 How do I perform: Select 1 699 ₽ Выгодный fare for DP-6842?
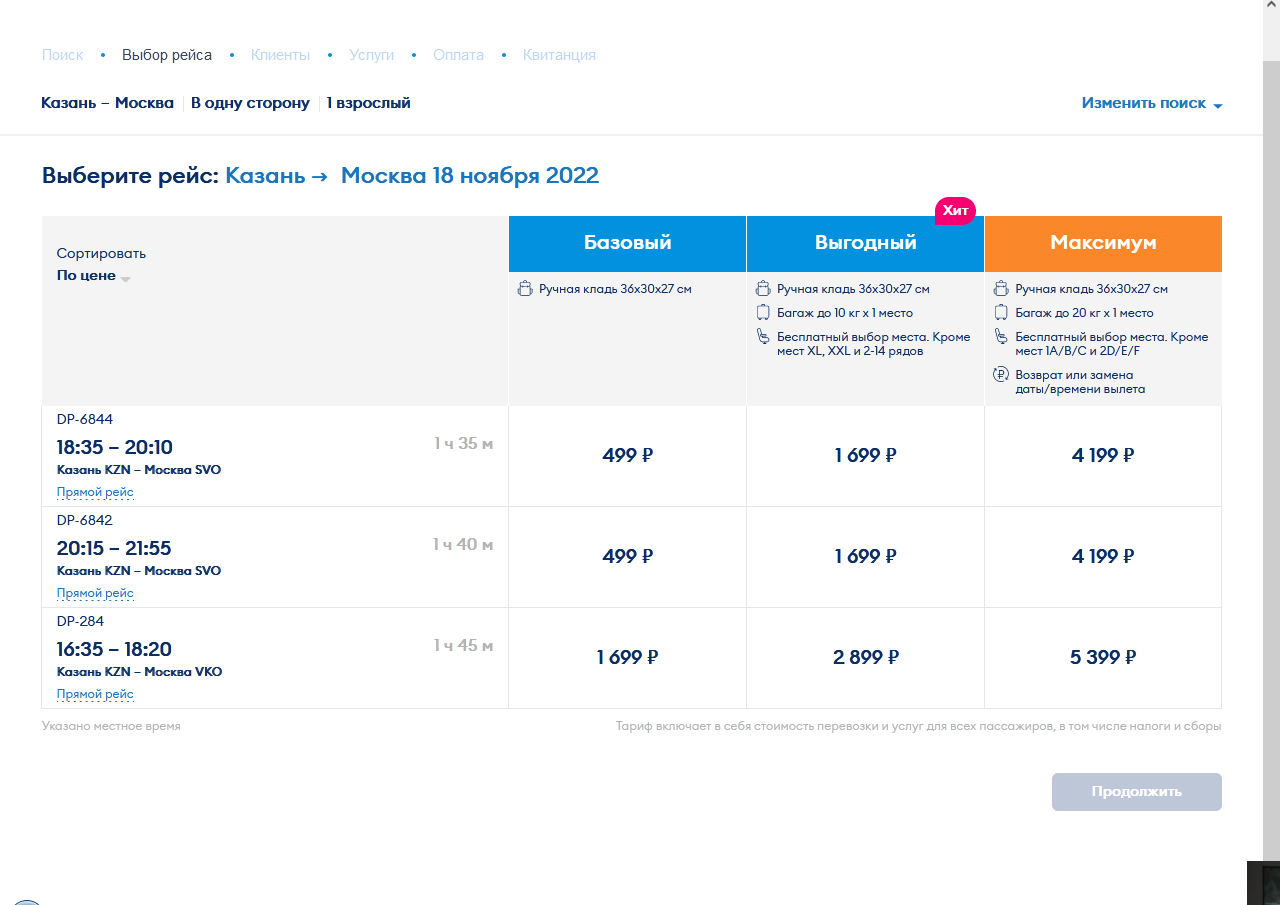coord(865,557)
